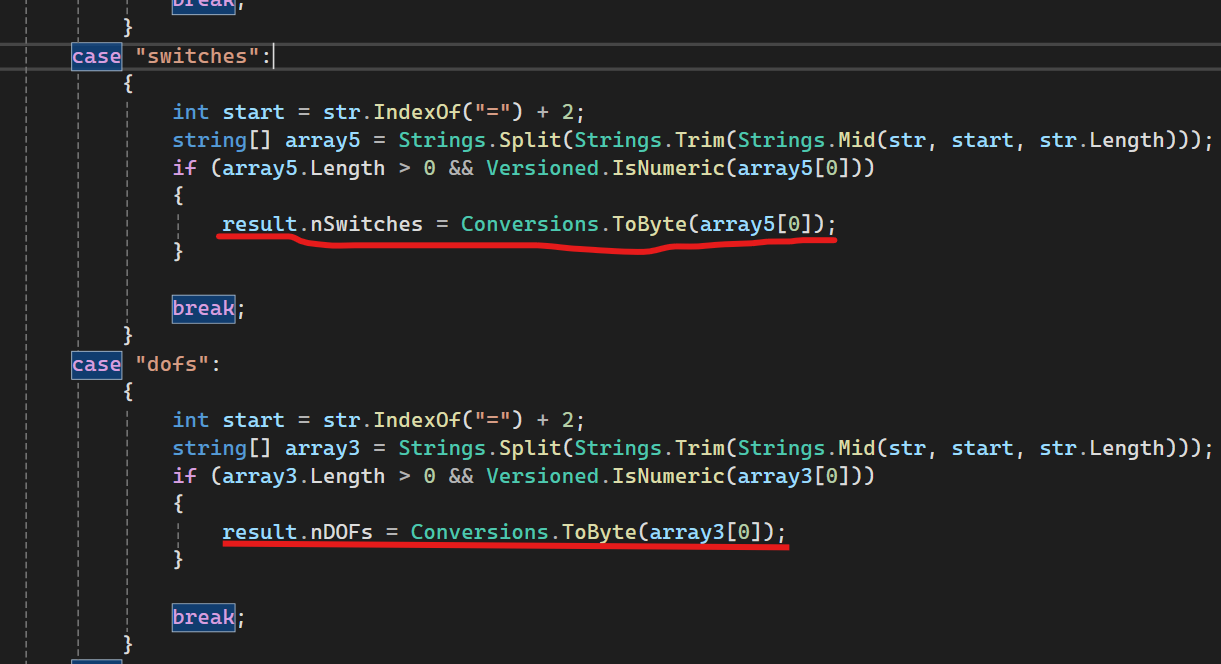This screenshot has height=664, width=1221.
Task: Click IsNumeric in the array5 condition
Action: click(668, 168)
